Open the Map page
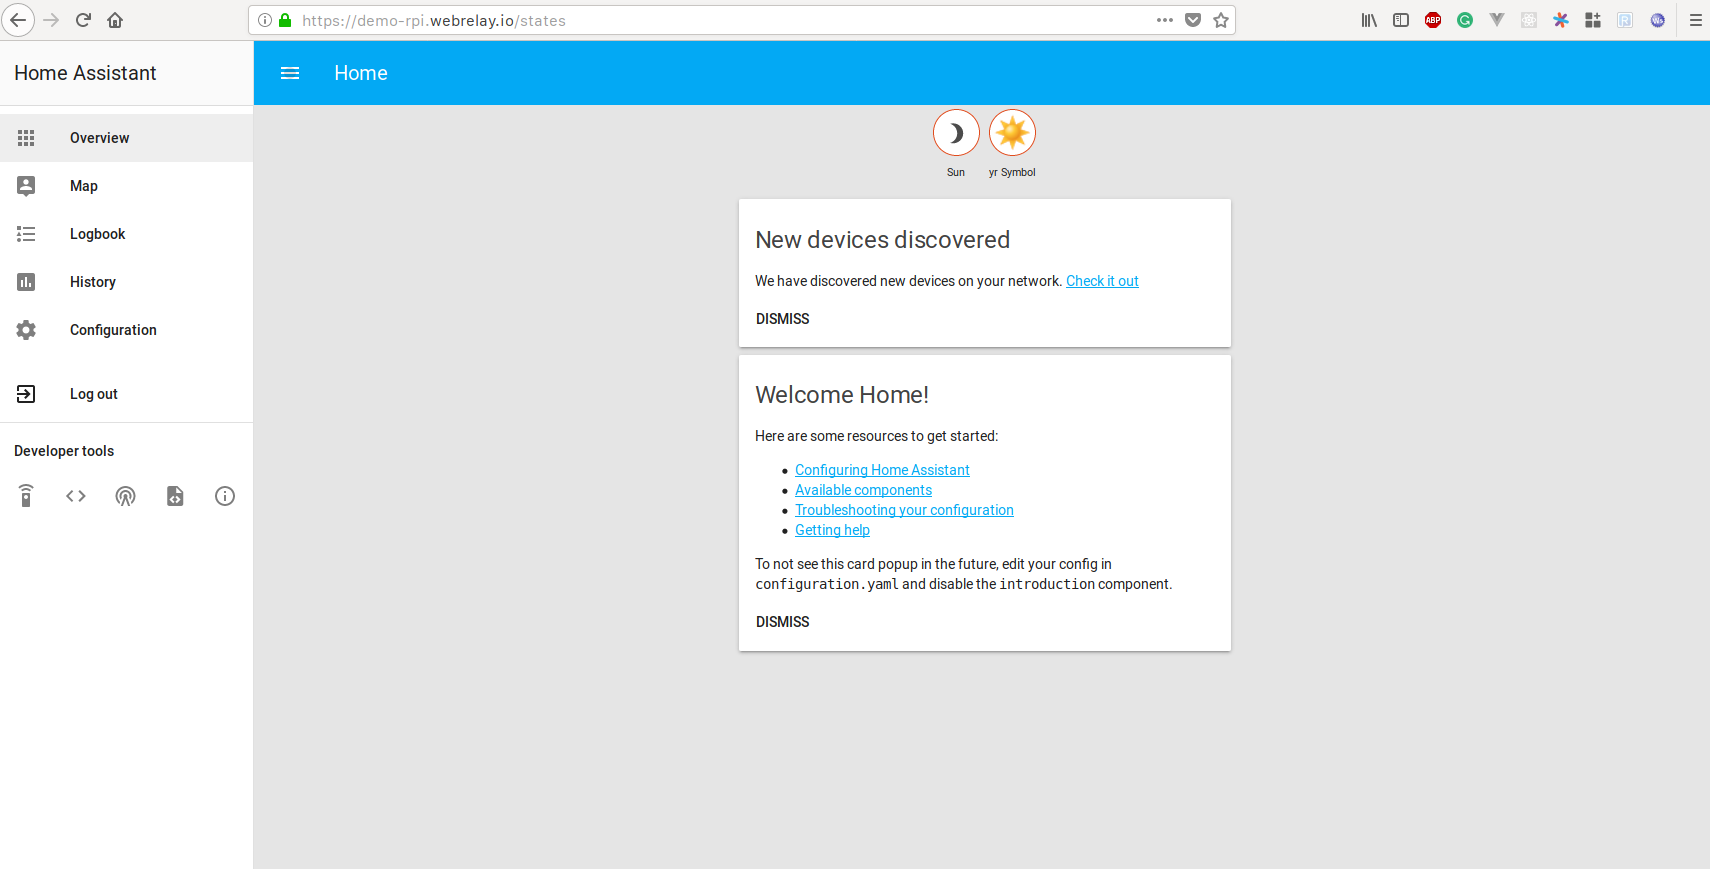1710x869 pixels. tap(126, 186)
